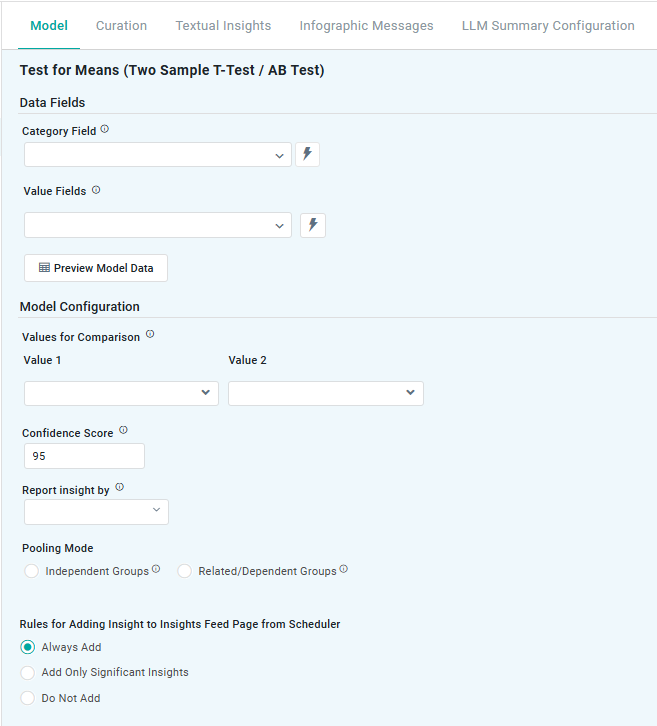Viewport: 657px width, 726px height.
Task: Click the lightning icon beside Category Field
Action: (307, 154)
